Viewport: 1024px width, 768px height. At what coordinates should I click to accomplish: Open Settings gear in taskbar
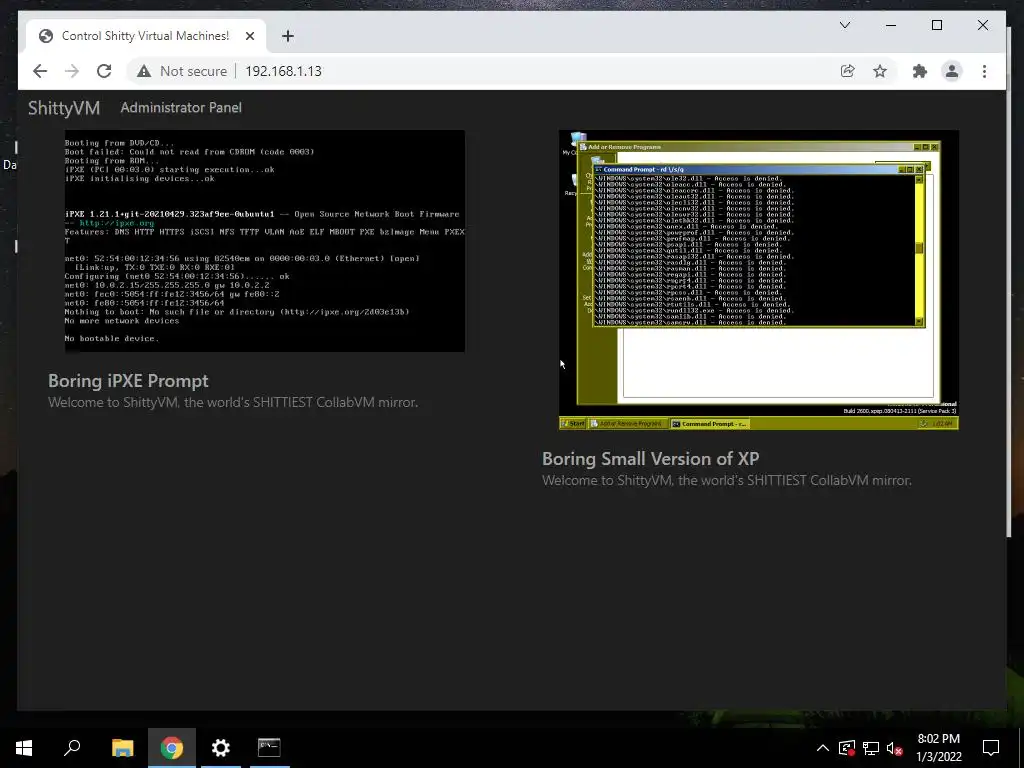(x=221, y=748)
